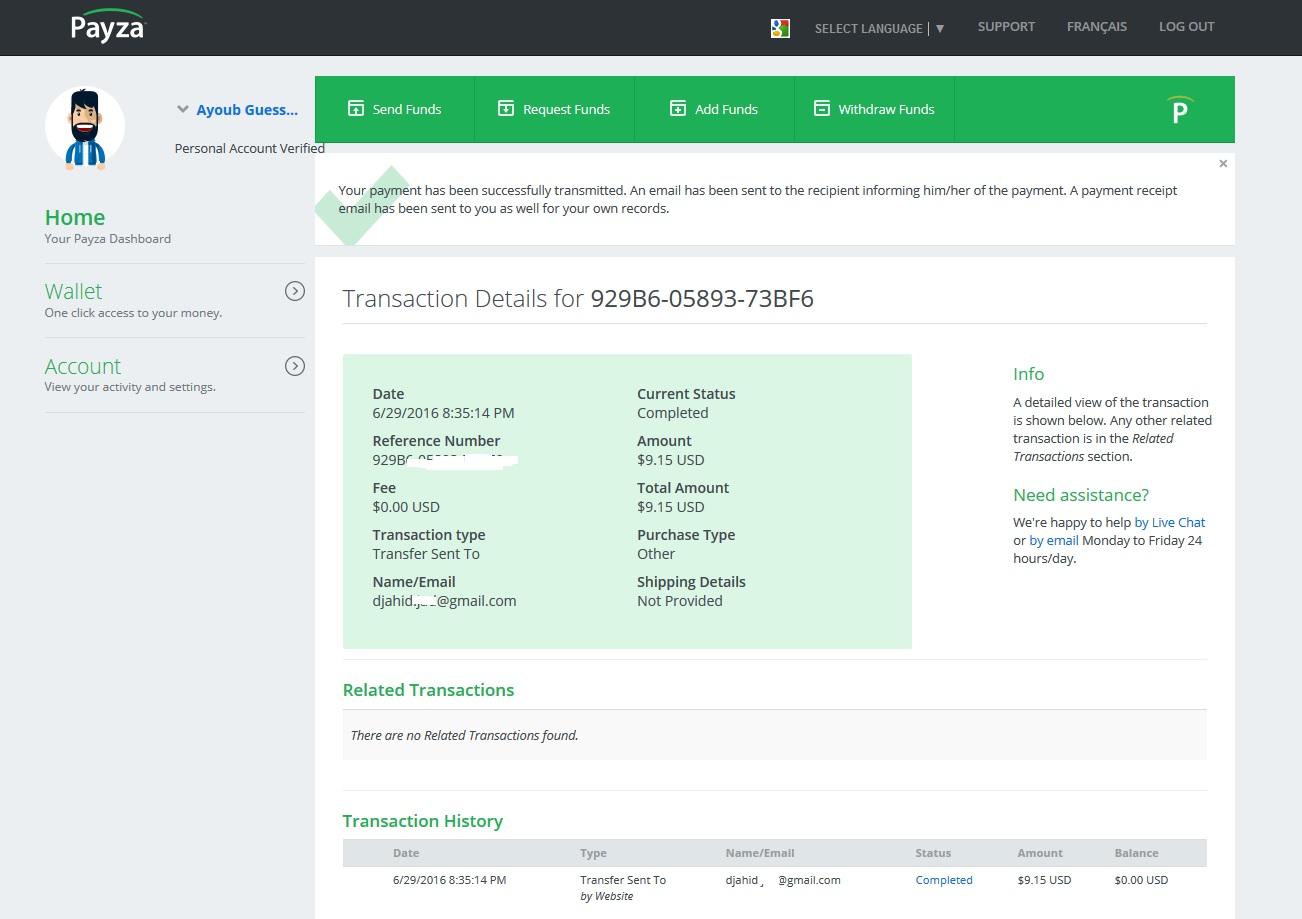Open the Withdraw Funds tab

point(874,109)
